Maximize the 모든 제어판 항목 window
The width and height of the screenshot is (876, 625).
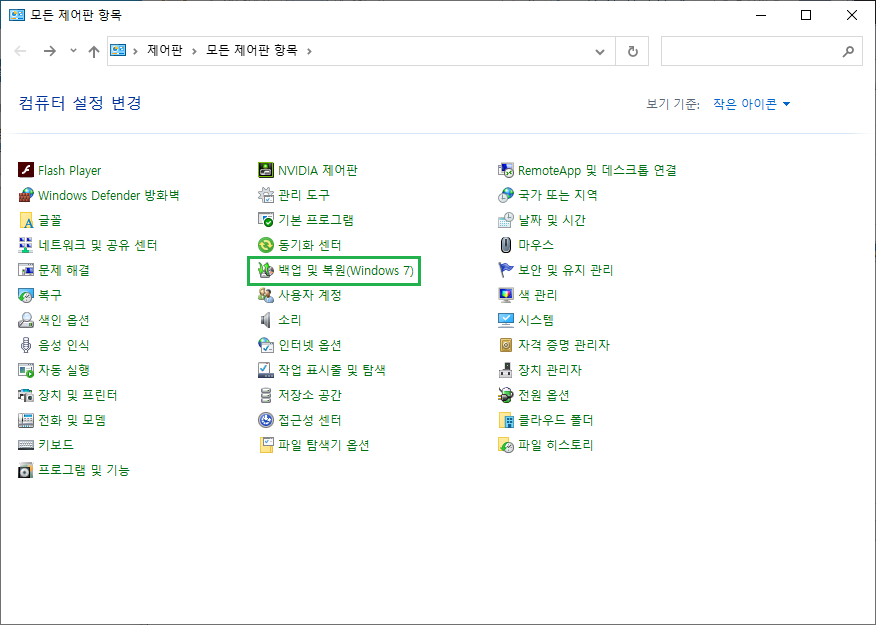point(806,15)
